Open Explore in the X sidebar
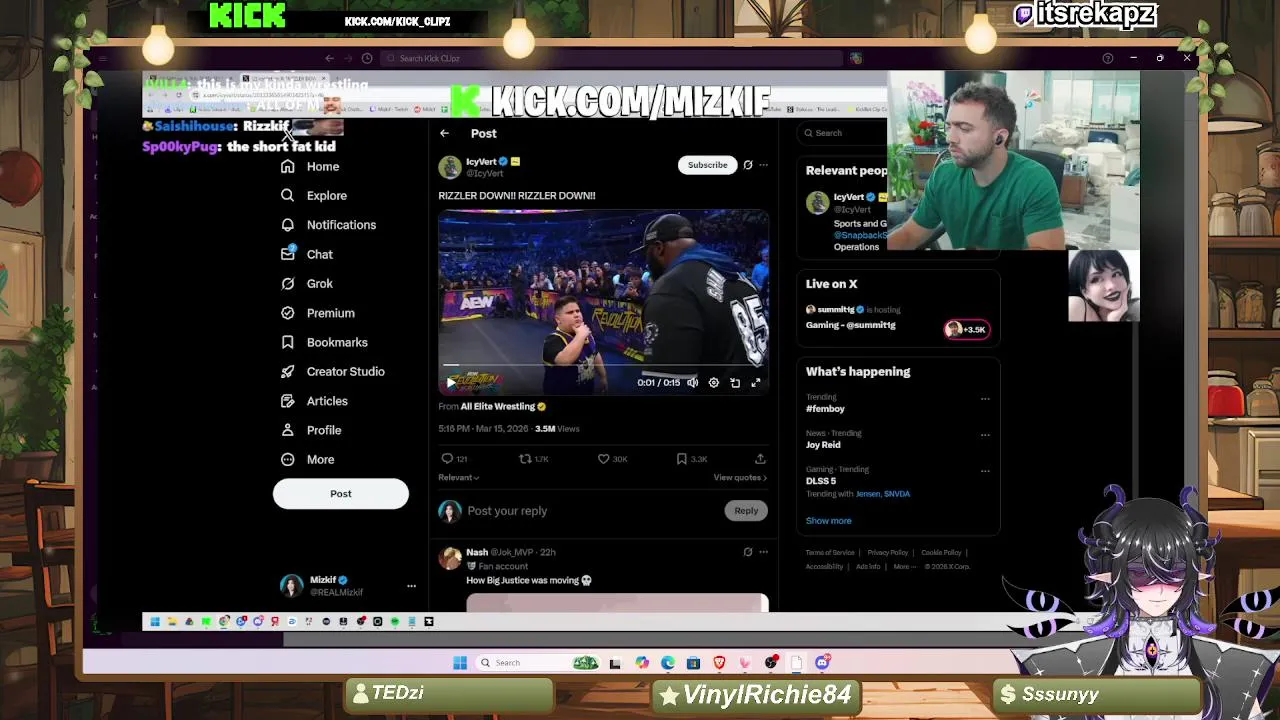This screenshot has height=720, width=1280. 314,196
